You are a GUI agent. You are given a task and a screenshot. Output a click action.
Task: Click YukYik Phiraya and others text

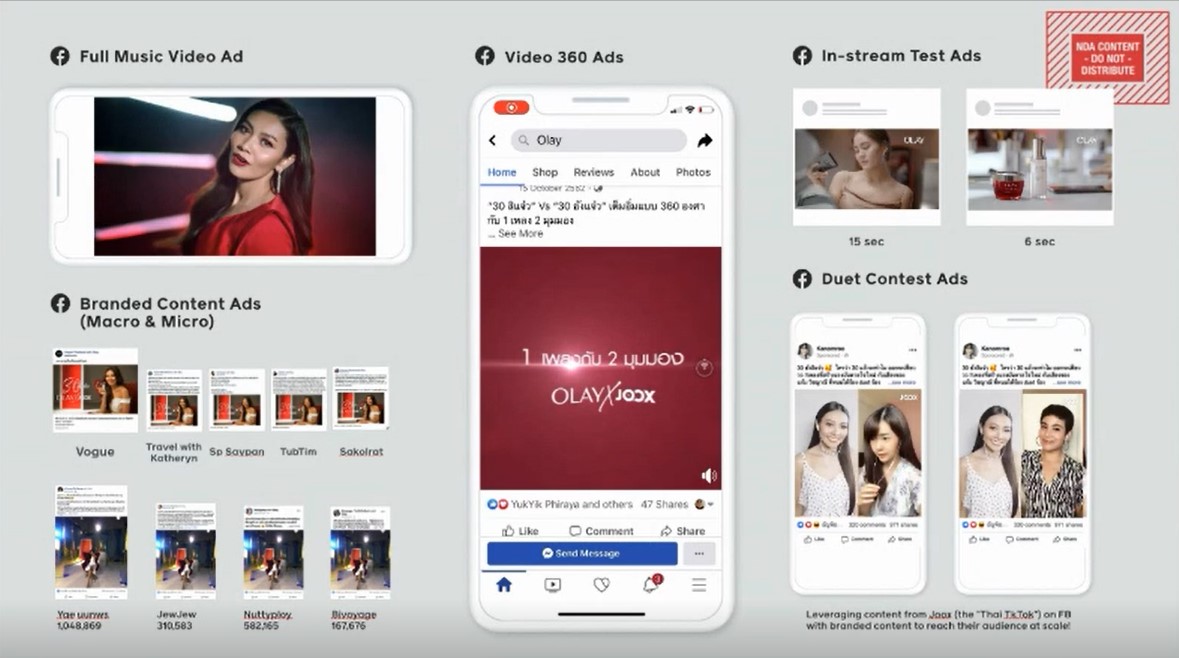[571, 505]
